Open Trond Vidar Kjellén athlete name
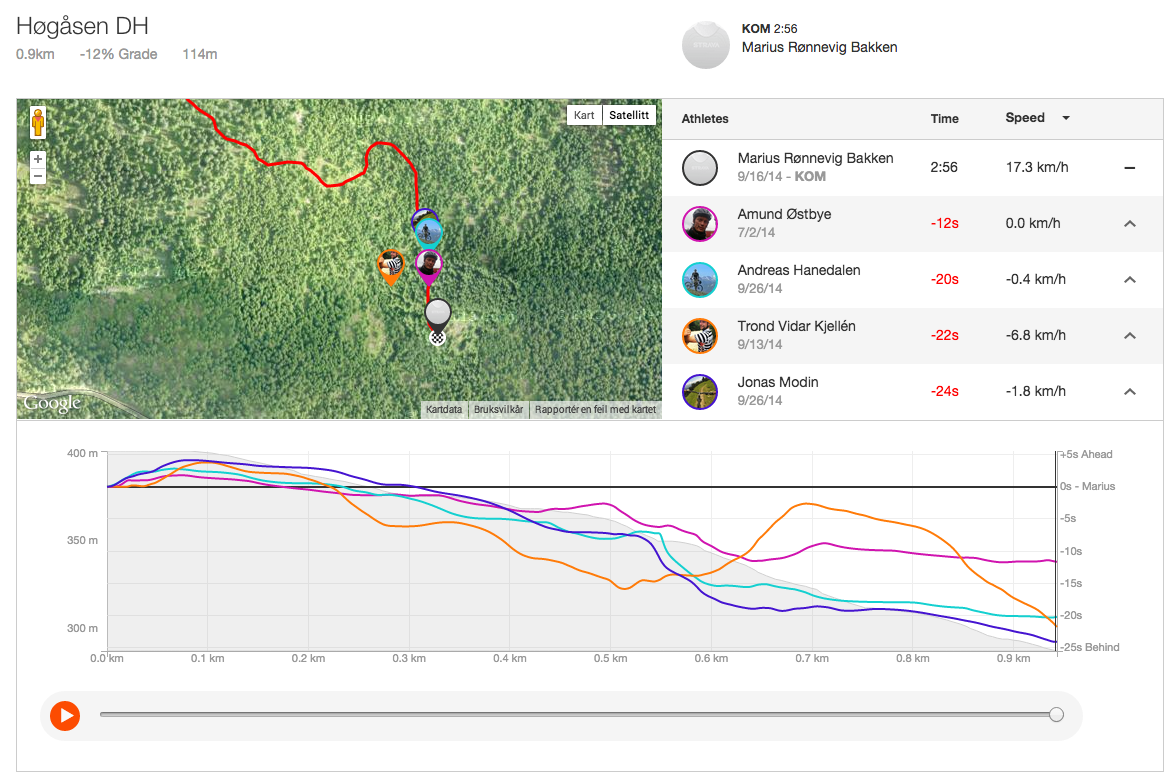Image resolution: width=1170 pixels, height=781 pixels. tap(796, 326)
